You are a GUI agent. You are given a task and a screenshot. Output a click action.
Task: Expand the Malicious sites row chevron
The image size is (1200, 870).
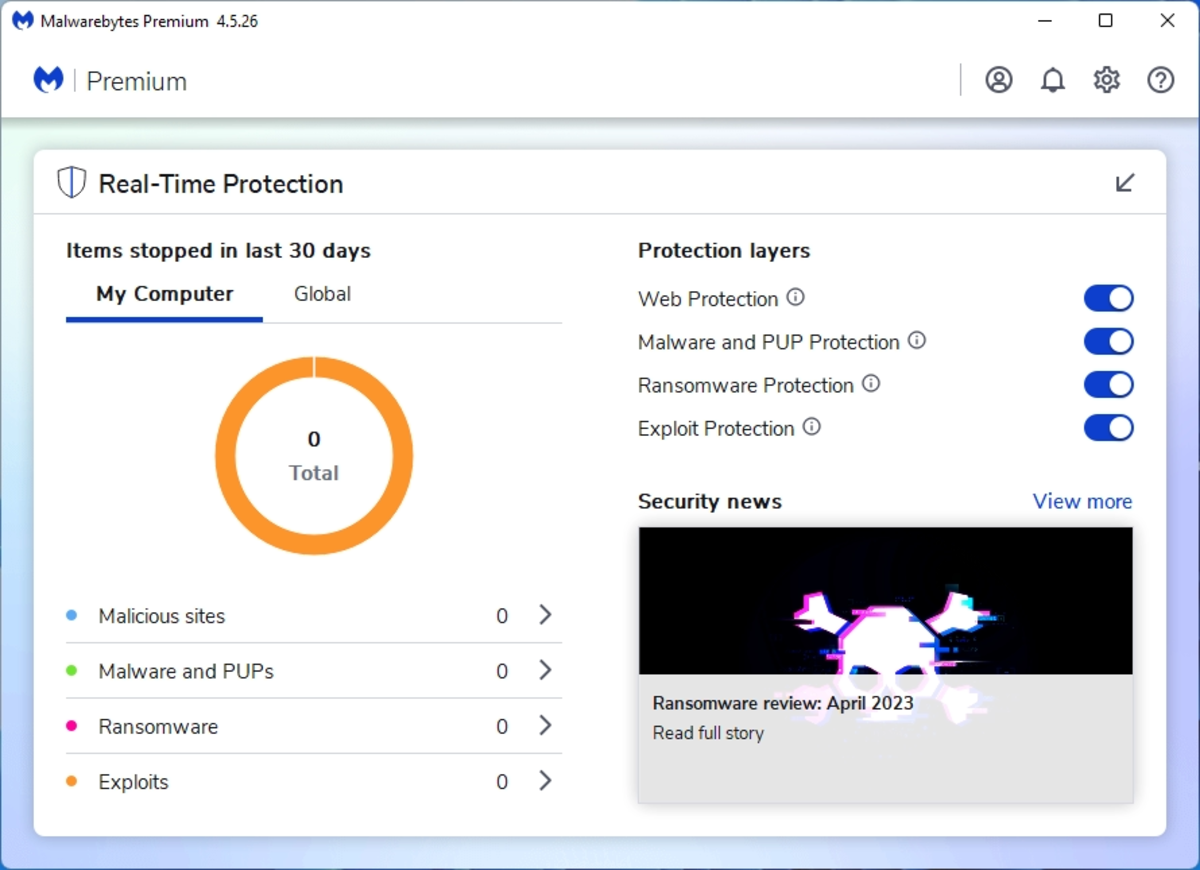[545, 615]
